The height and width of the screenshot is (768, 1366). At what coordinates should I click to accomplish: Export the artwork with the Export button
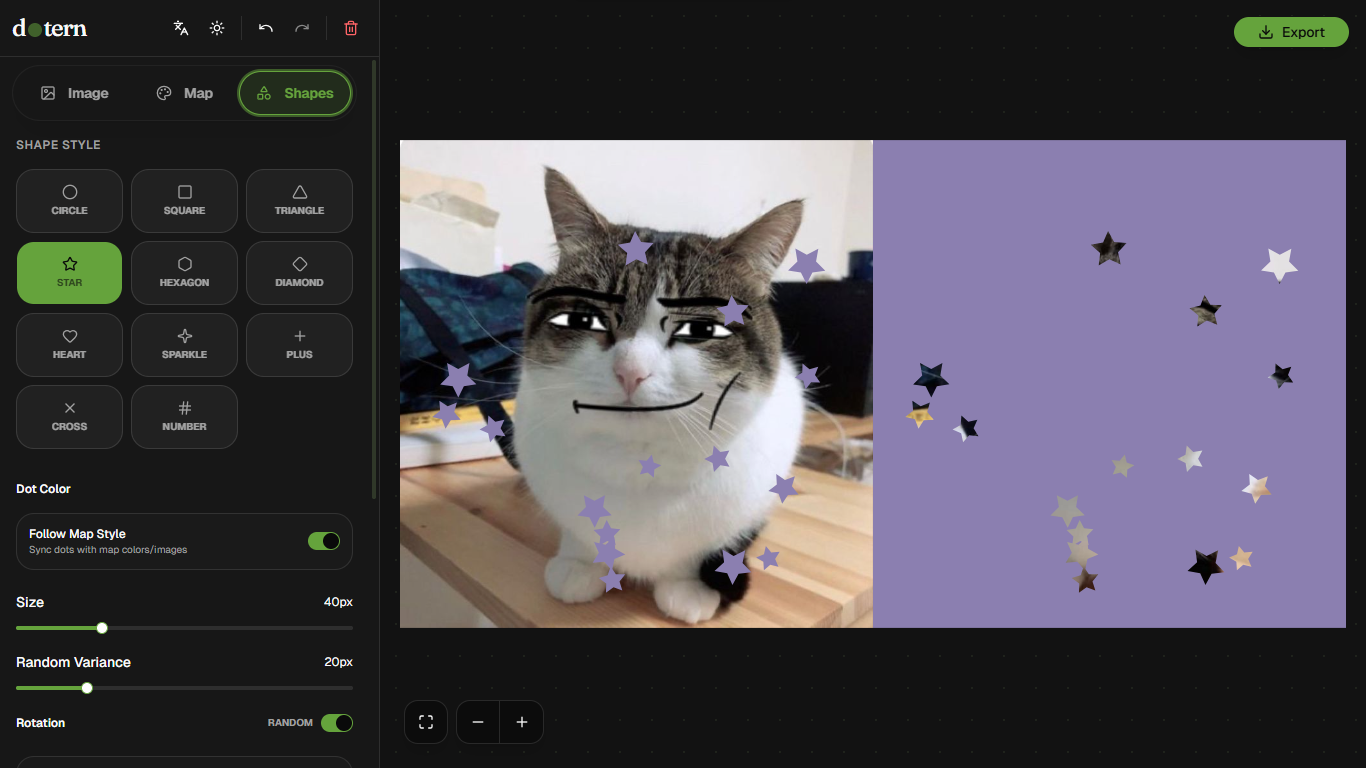tap(1291, 32)
